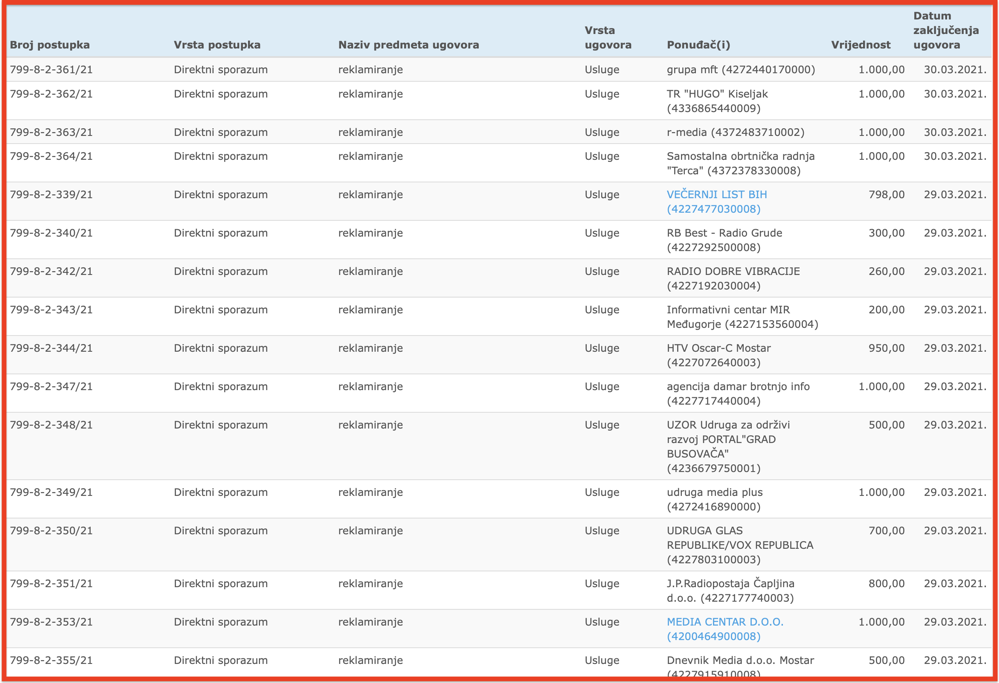Screen dimensions: 999x683
Task: Click the RADIO DOBRE VIBRACIJE bidder cell
Action: pyautogui.click(x=733, y=278)
